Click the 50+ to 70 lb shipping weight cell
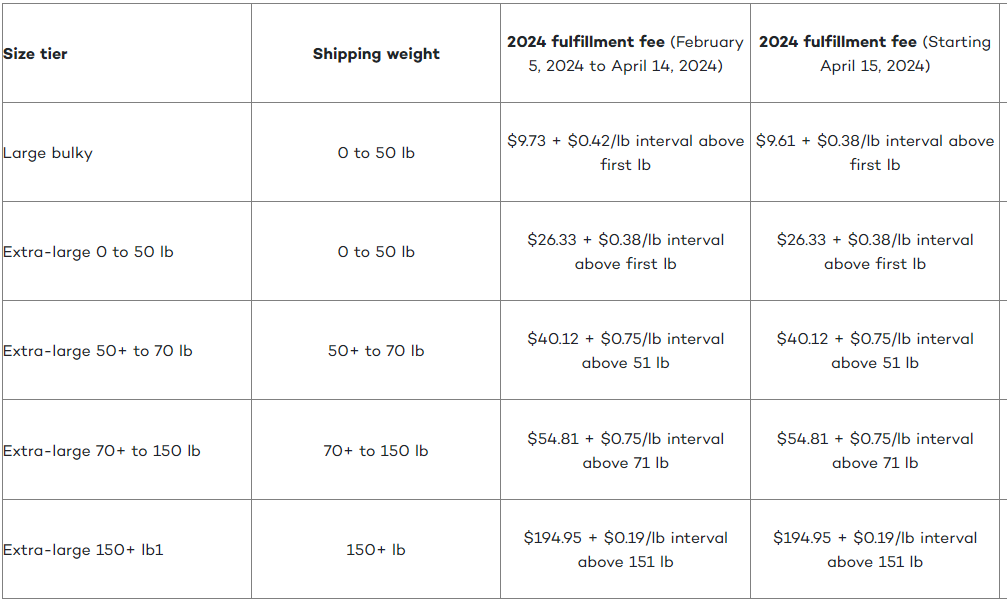This screenshot has height=605, width=1007. pyautogui.click(x=376, y=350)
